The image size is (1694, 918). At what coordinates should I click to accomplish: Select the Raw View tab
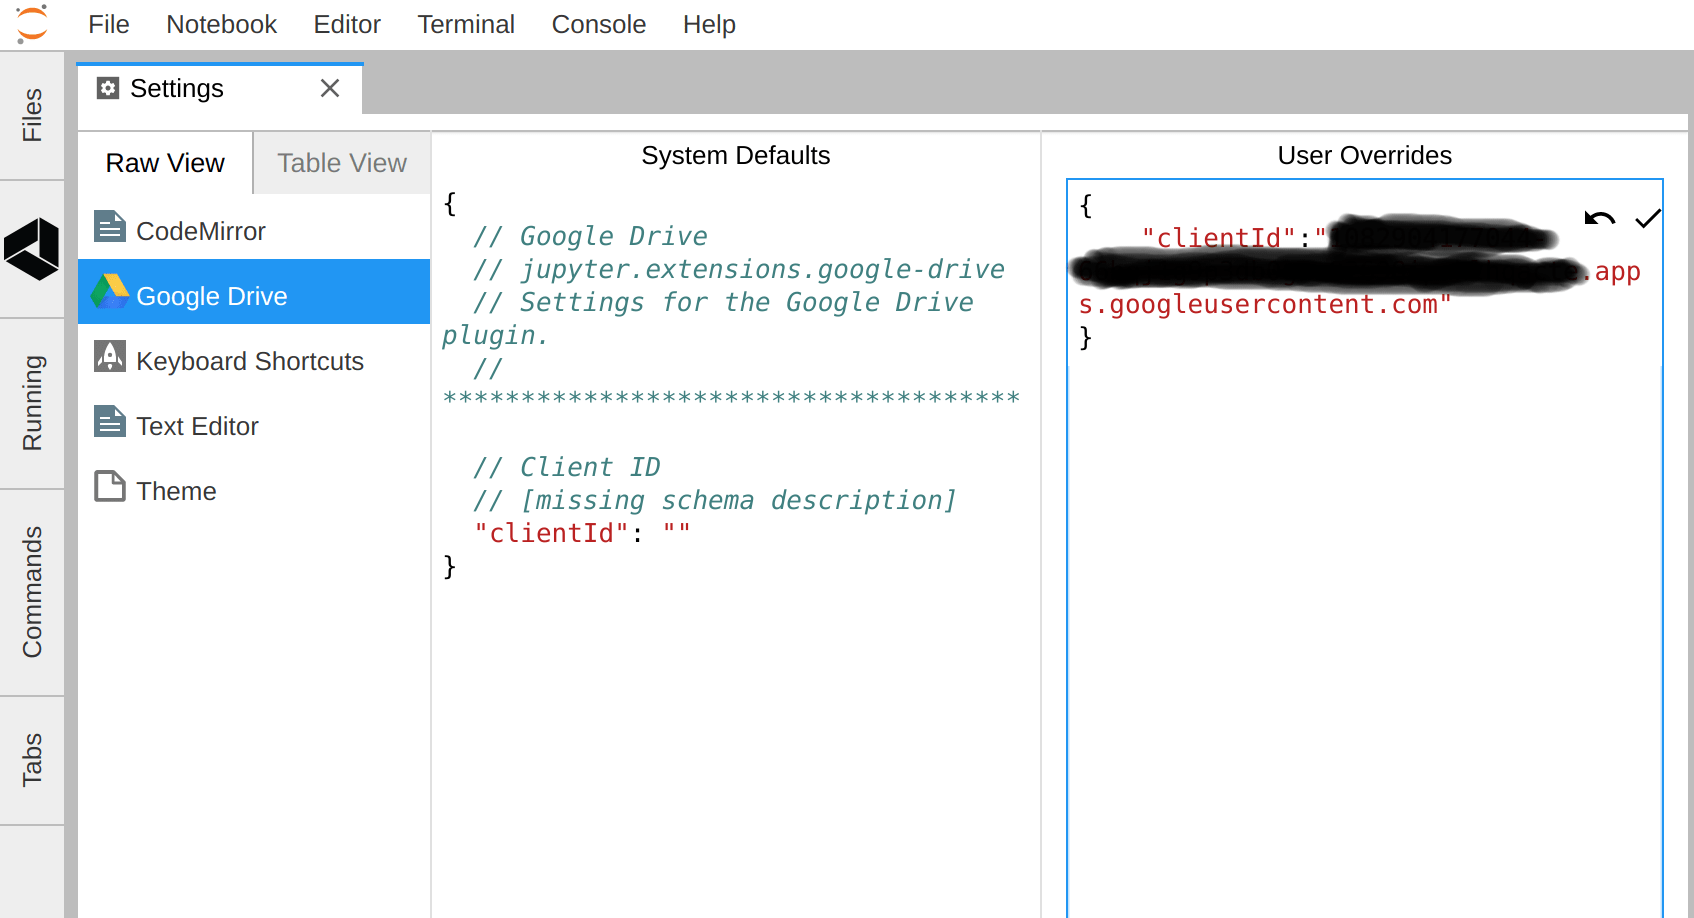pyautogui.click(x=164, y=163)
